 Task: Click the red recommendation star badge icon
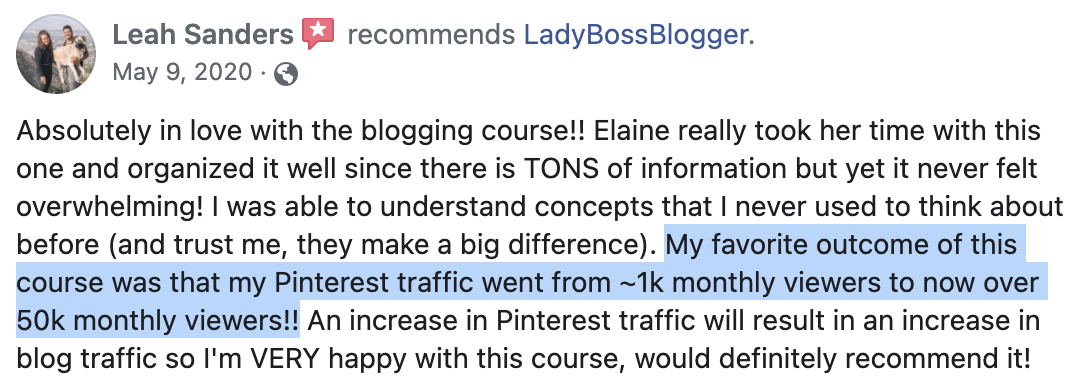click(318, 33)
